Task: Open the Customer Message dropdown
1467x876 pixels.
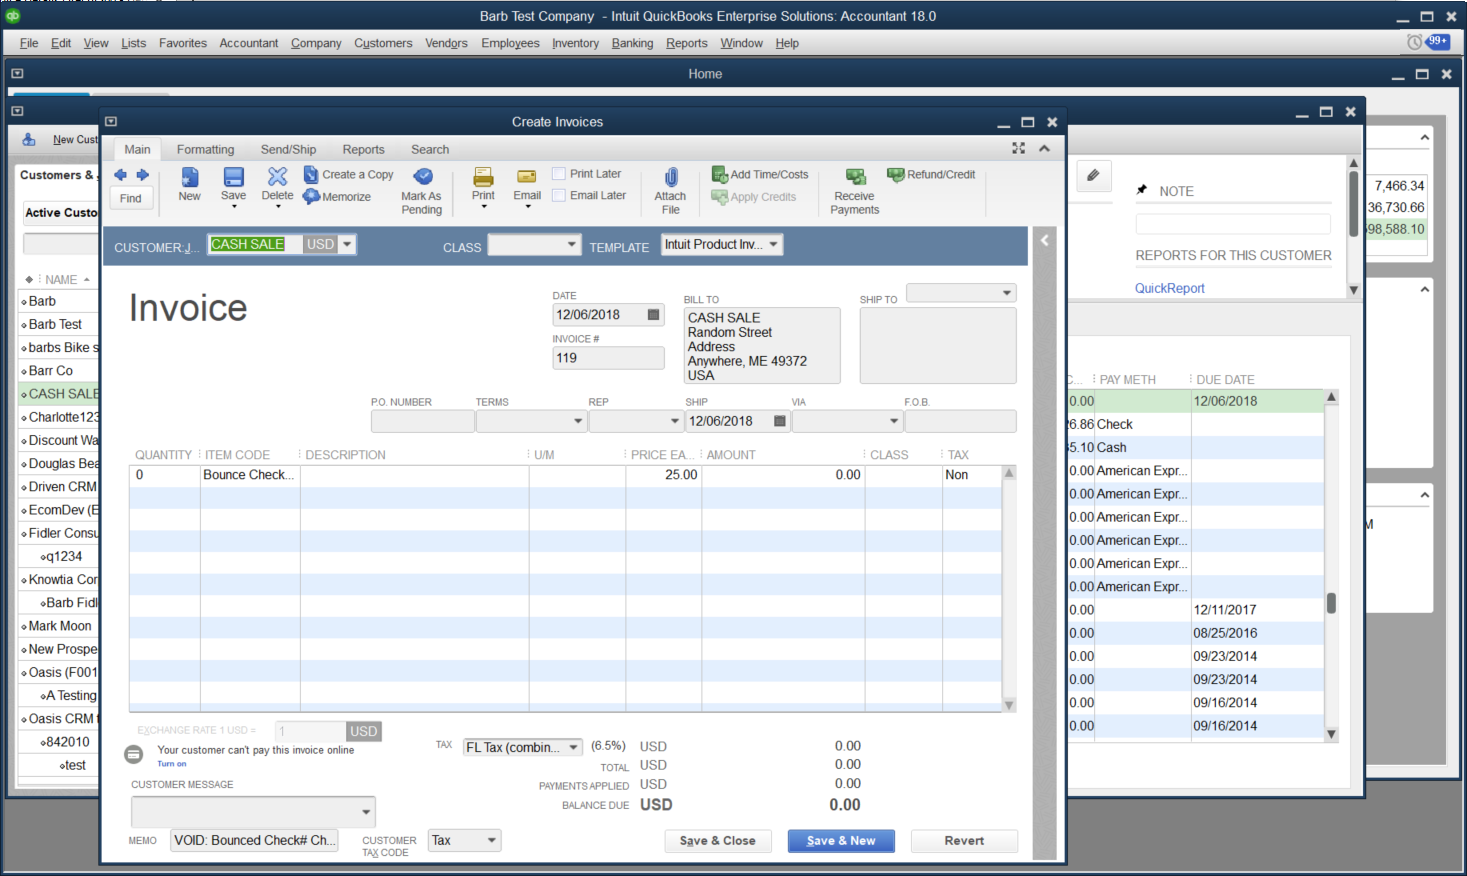Action: [366, 812]
